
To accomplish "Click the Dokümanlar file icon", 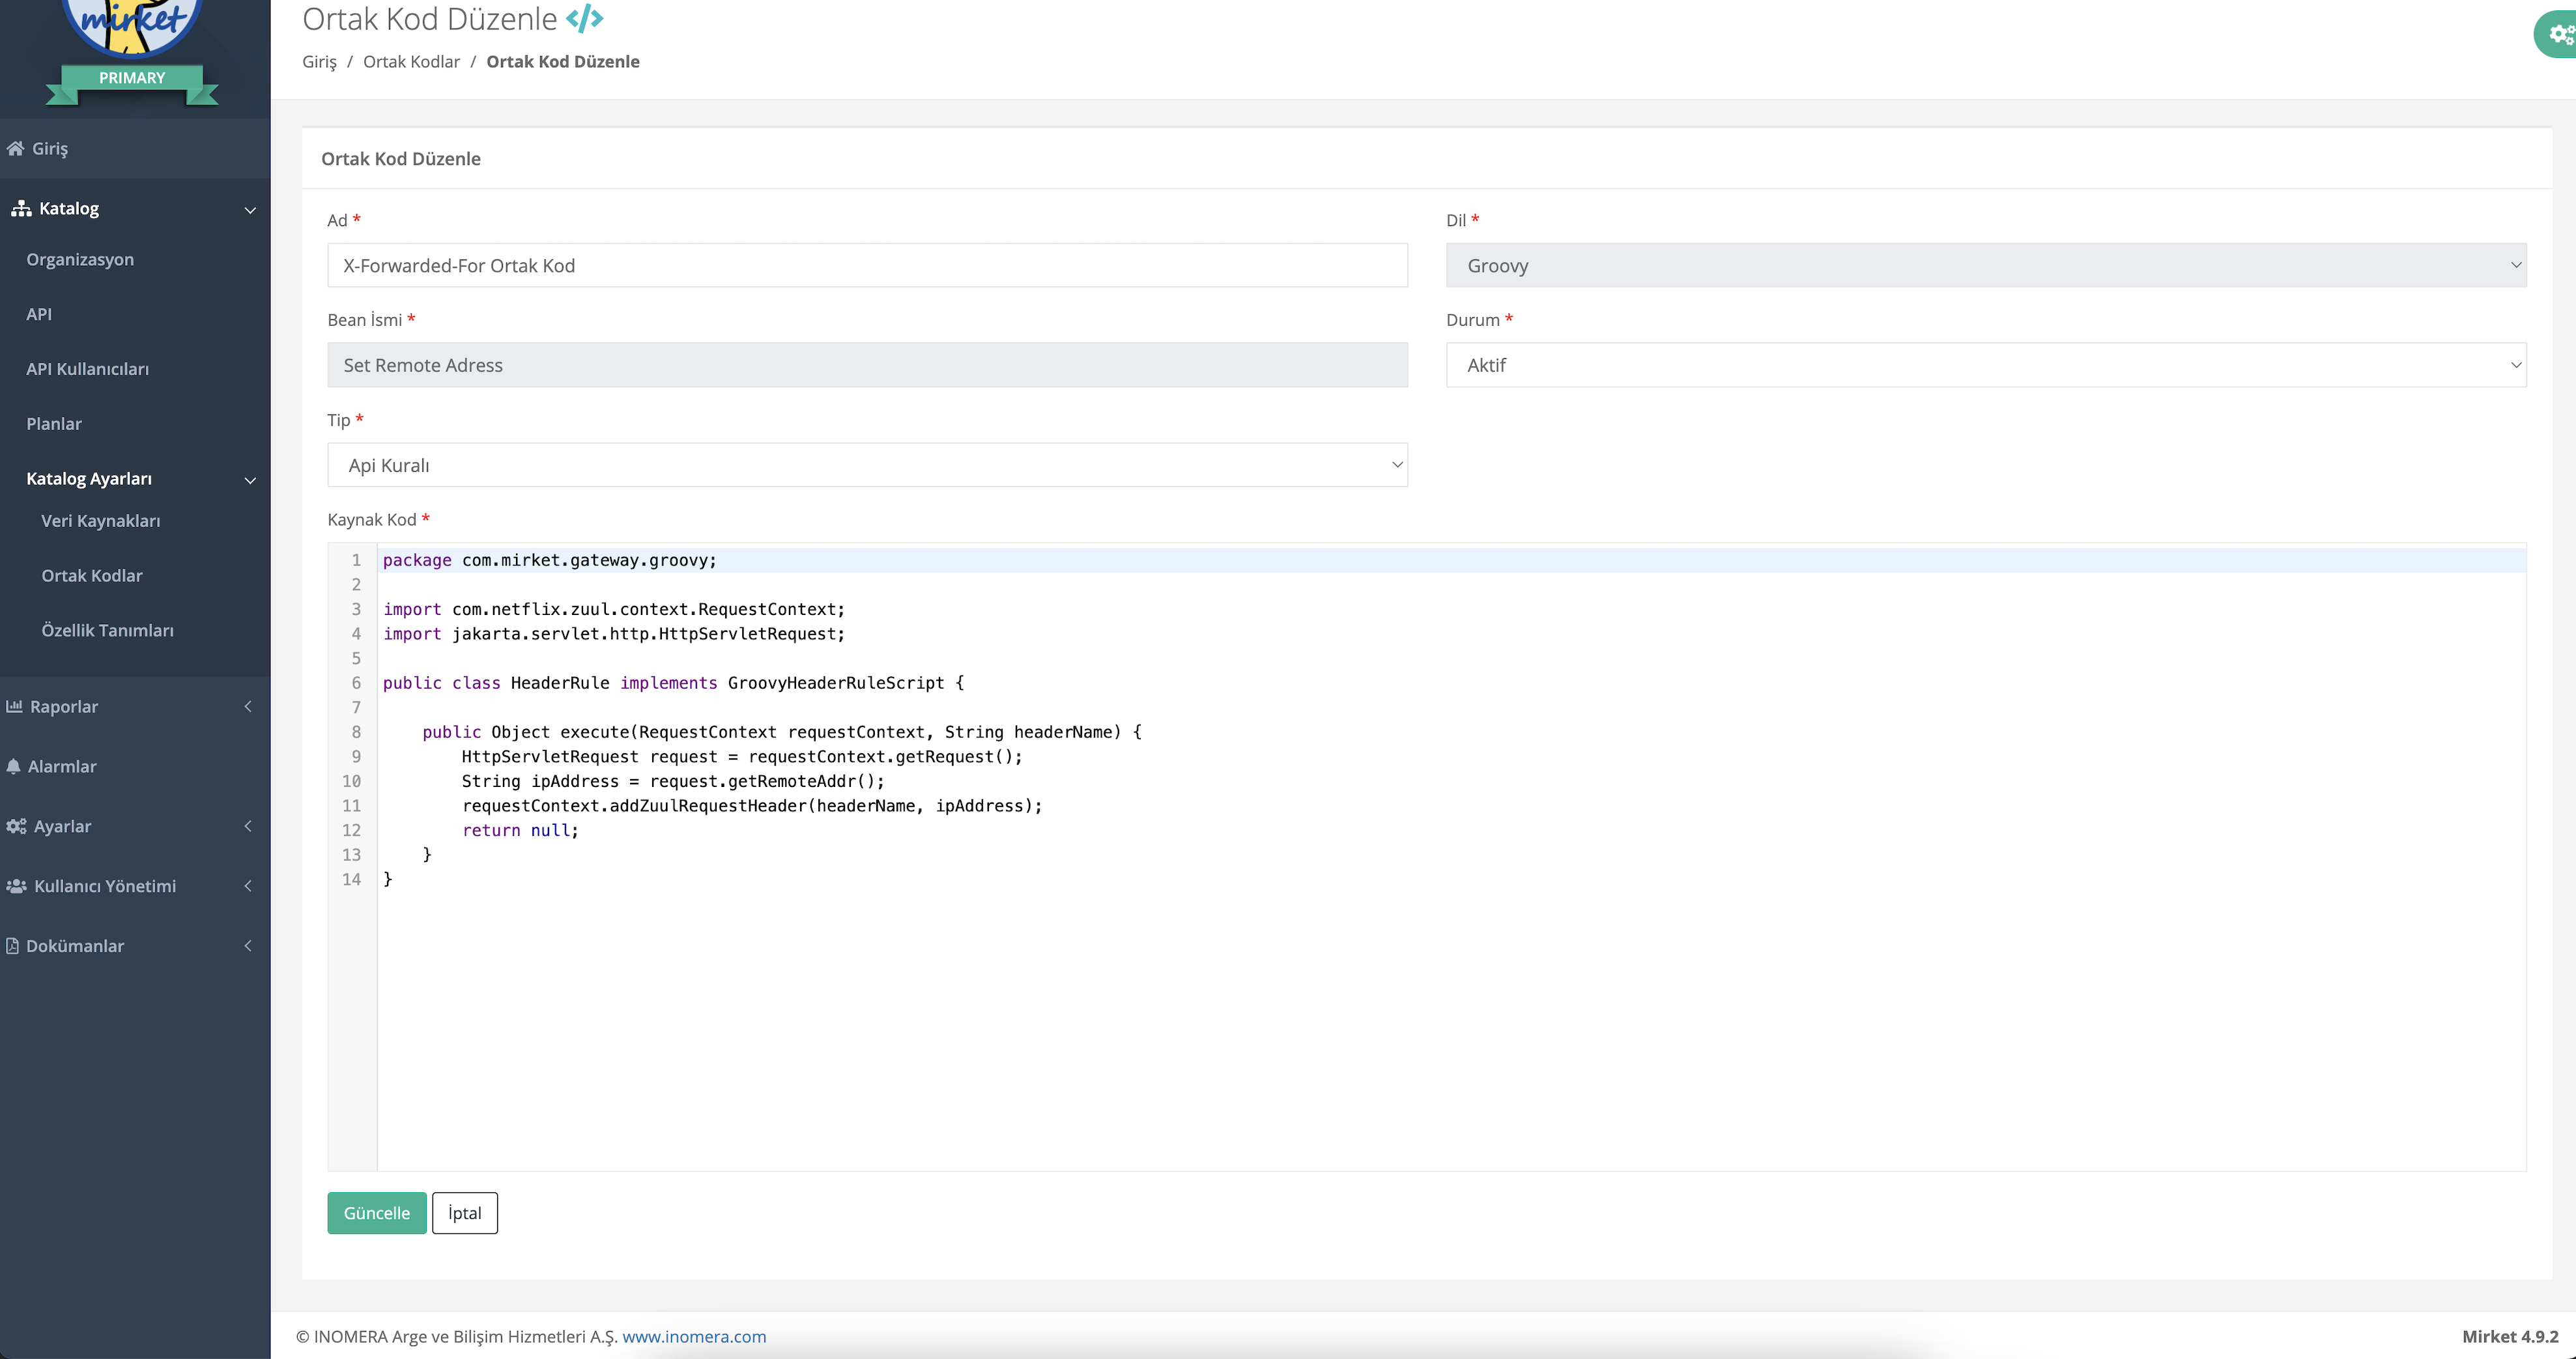I will coord(12,946).
